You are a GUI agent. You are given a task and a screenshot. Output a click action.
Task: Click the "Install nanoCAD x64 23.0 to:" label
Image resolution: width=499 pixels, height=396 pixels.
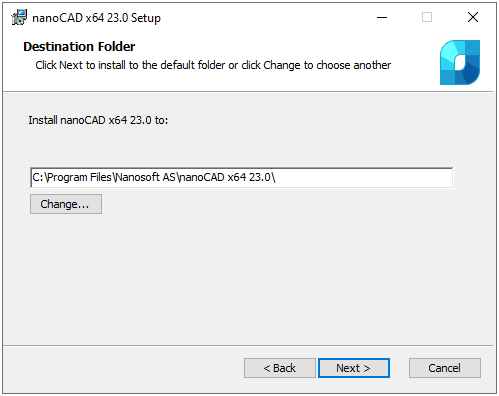pyautogui.click(x=98, y=120)
